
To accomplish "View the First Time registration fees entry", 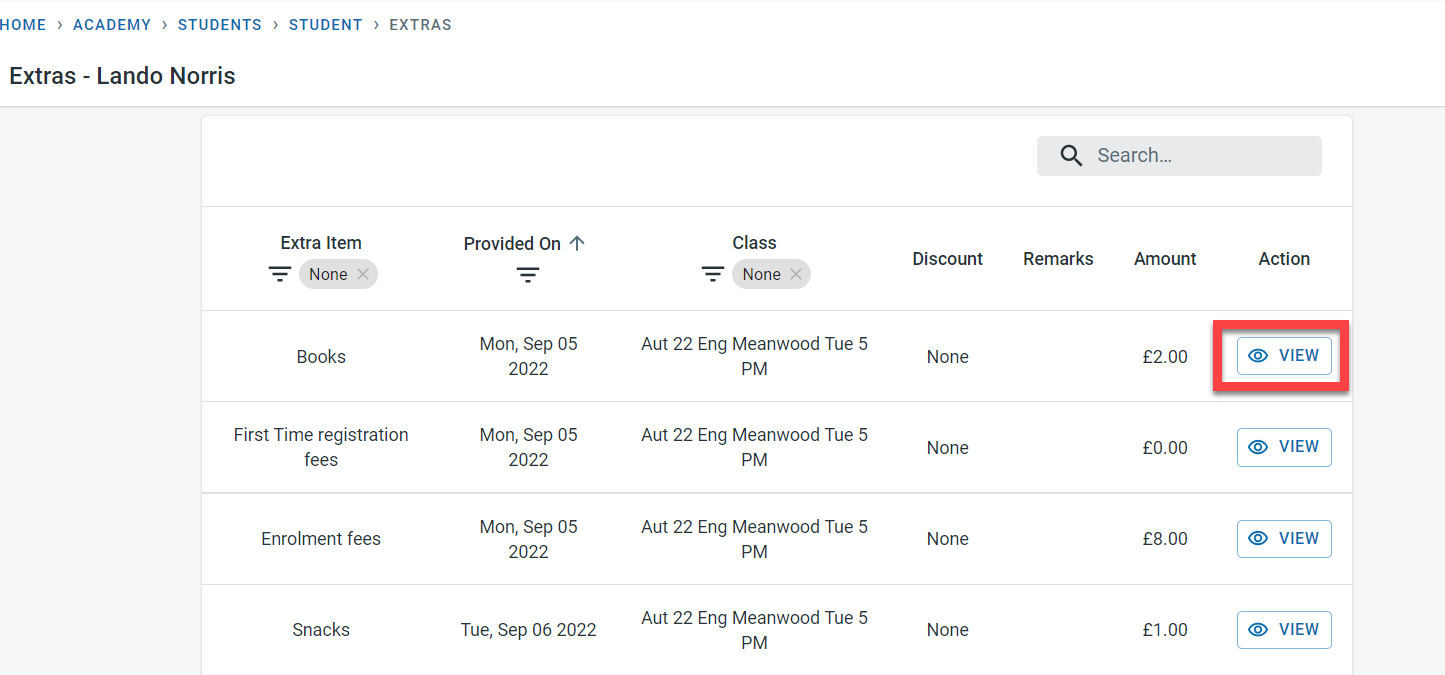I will (x=1284, y=447).
